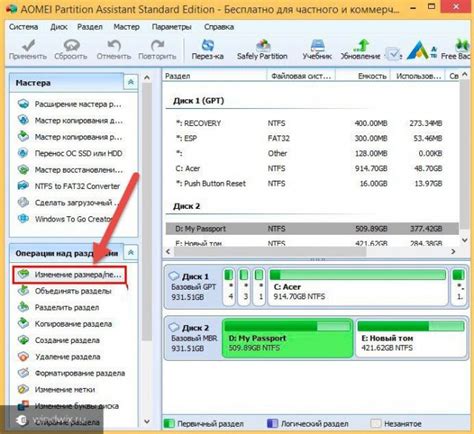The height and width of the screenshot is (434, 474).
Task: Click the Диск 2 group header
Action: [186, 206]
